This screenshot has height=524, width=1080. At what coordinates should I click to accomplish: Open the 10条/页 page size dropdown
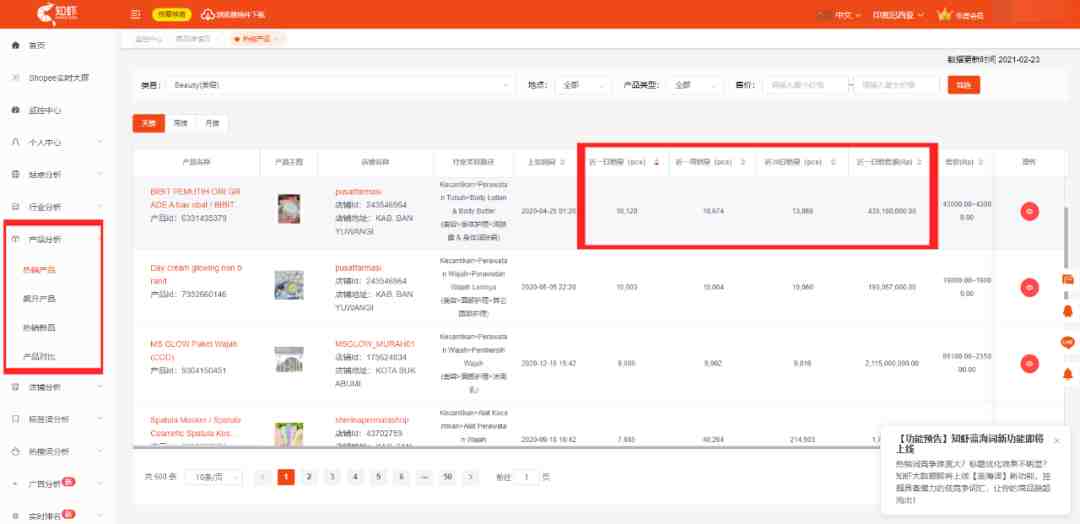click(x=214, y=477)
